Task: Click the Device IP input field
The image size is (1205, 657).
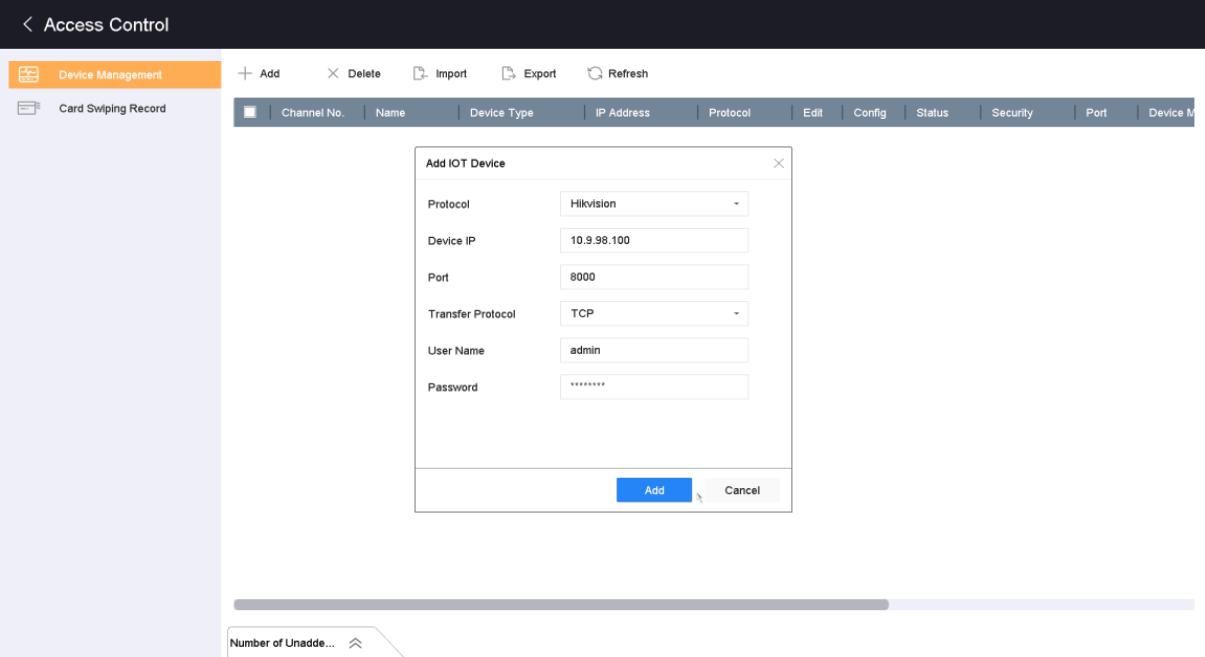Action: click(653, 241)
